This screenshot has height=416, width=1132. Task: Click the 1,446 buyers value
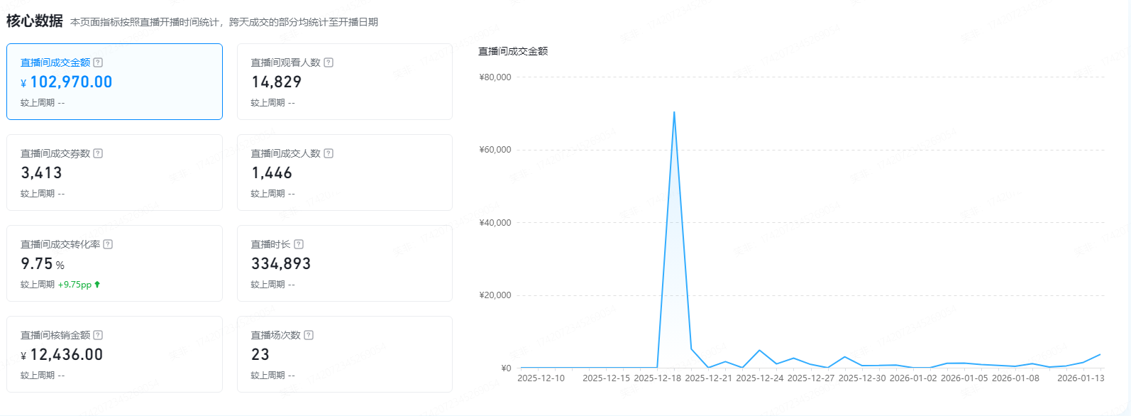click(271, 173)
